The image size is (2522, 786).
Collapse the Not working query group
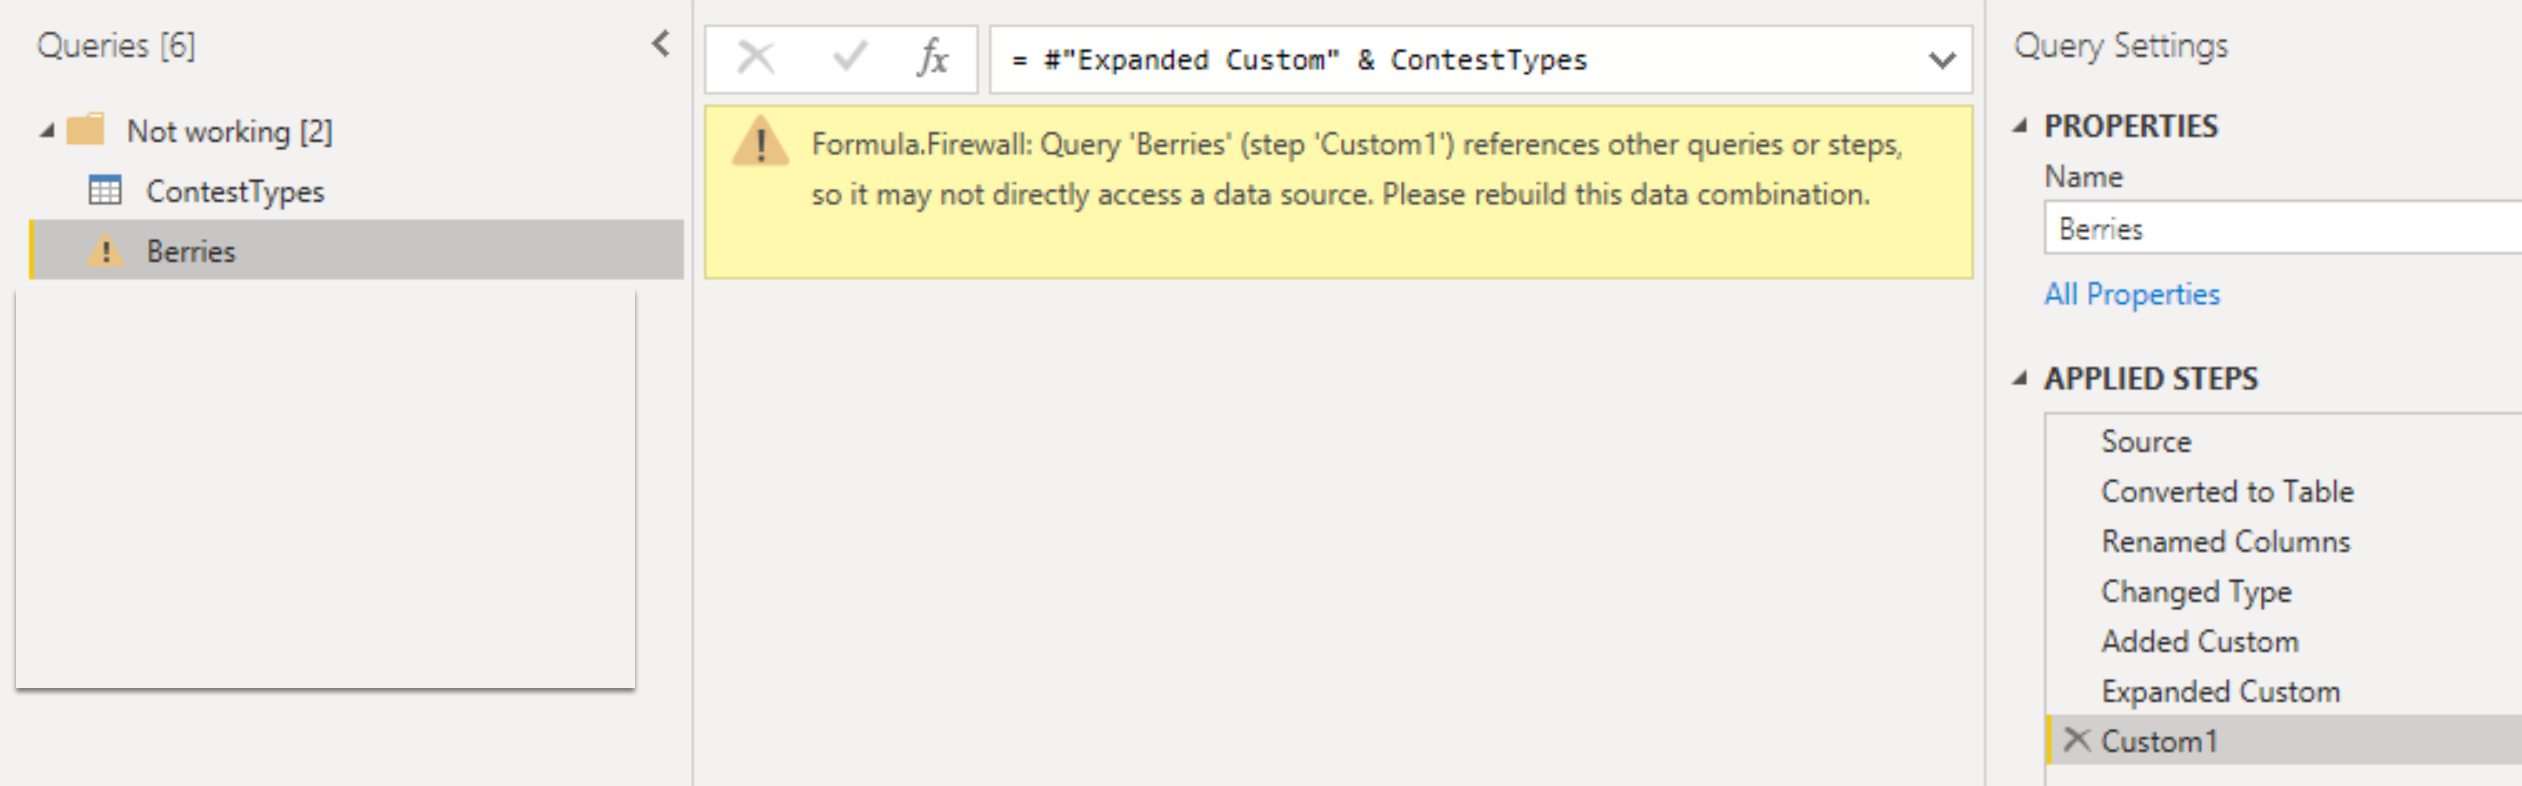click(47, 131)
